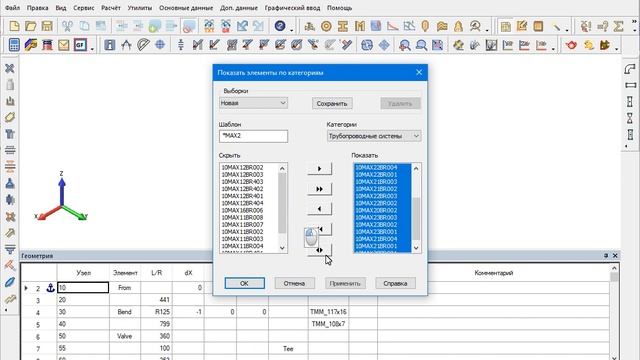Click the plain magnifier zoom icon
This screenshot has width=640, height=360.
[x=421, y=44]
